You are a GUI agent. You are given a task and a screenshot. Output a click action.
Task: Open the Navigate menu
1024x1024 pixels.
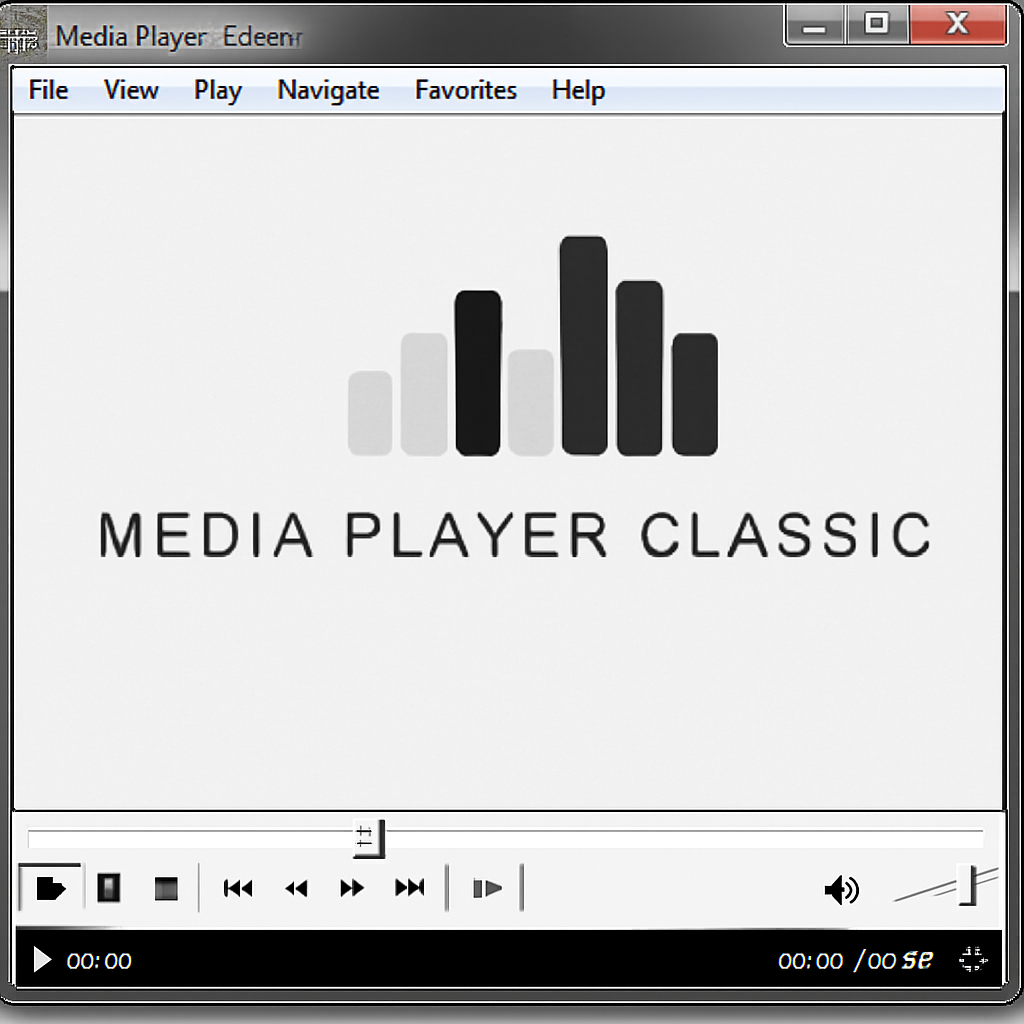tap(328, 90)
